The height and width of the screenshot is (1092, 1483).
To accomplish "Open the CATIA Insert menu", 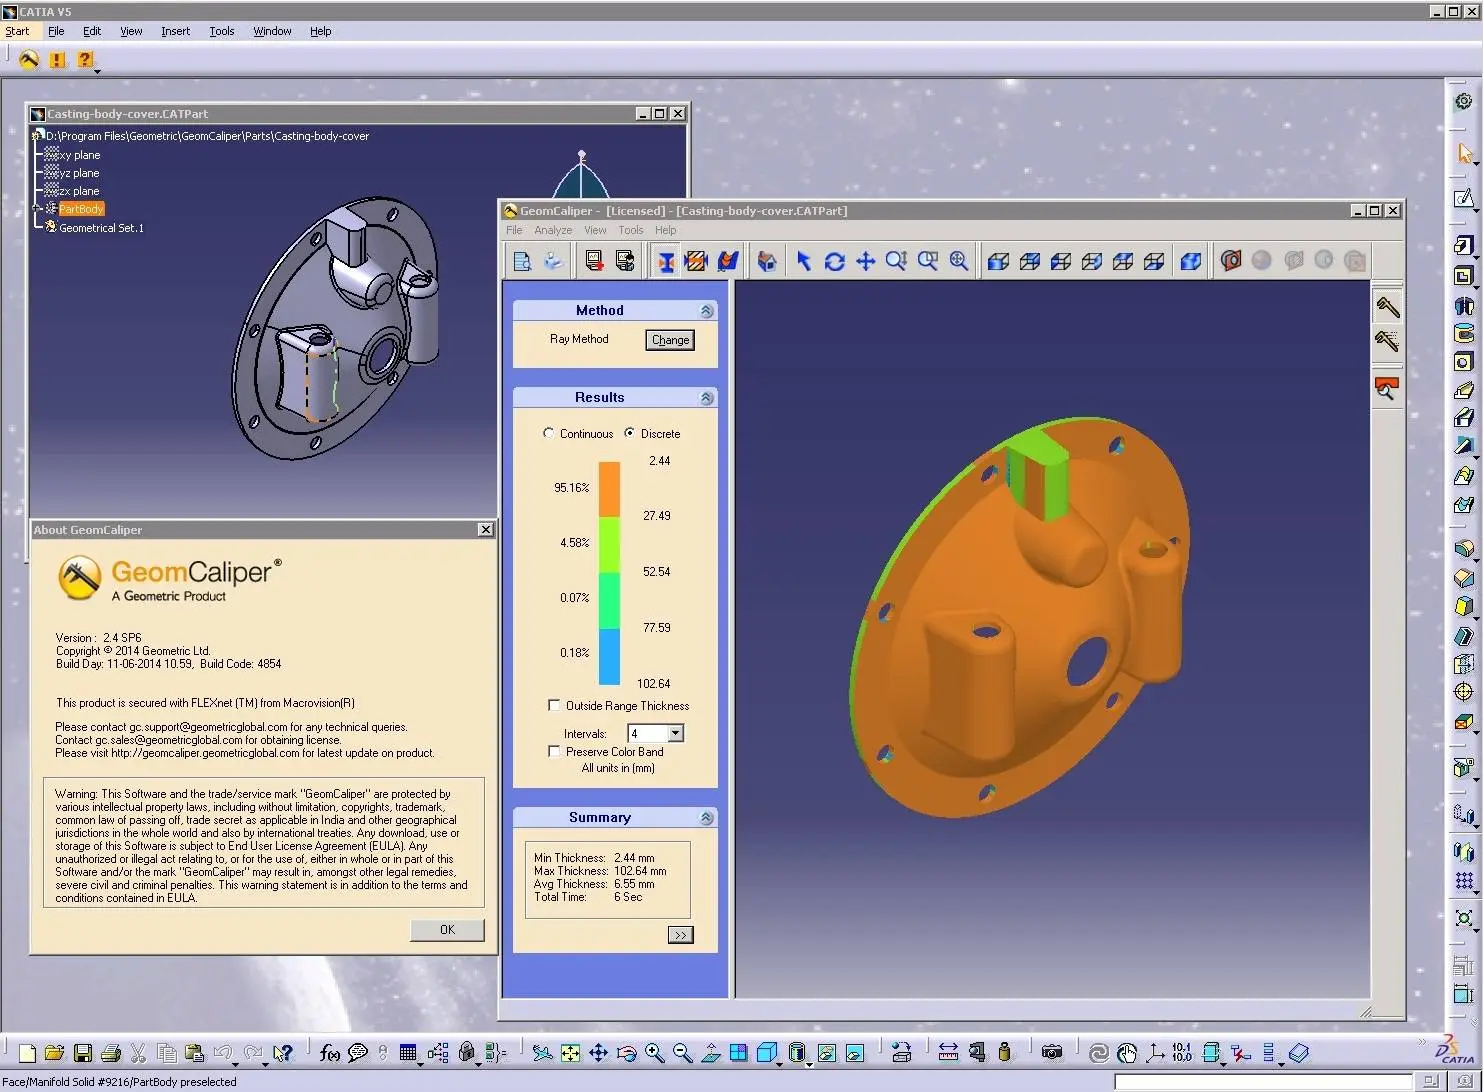I will (175, 31).
